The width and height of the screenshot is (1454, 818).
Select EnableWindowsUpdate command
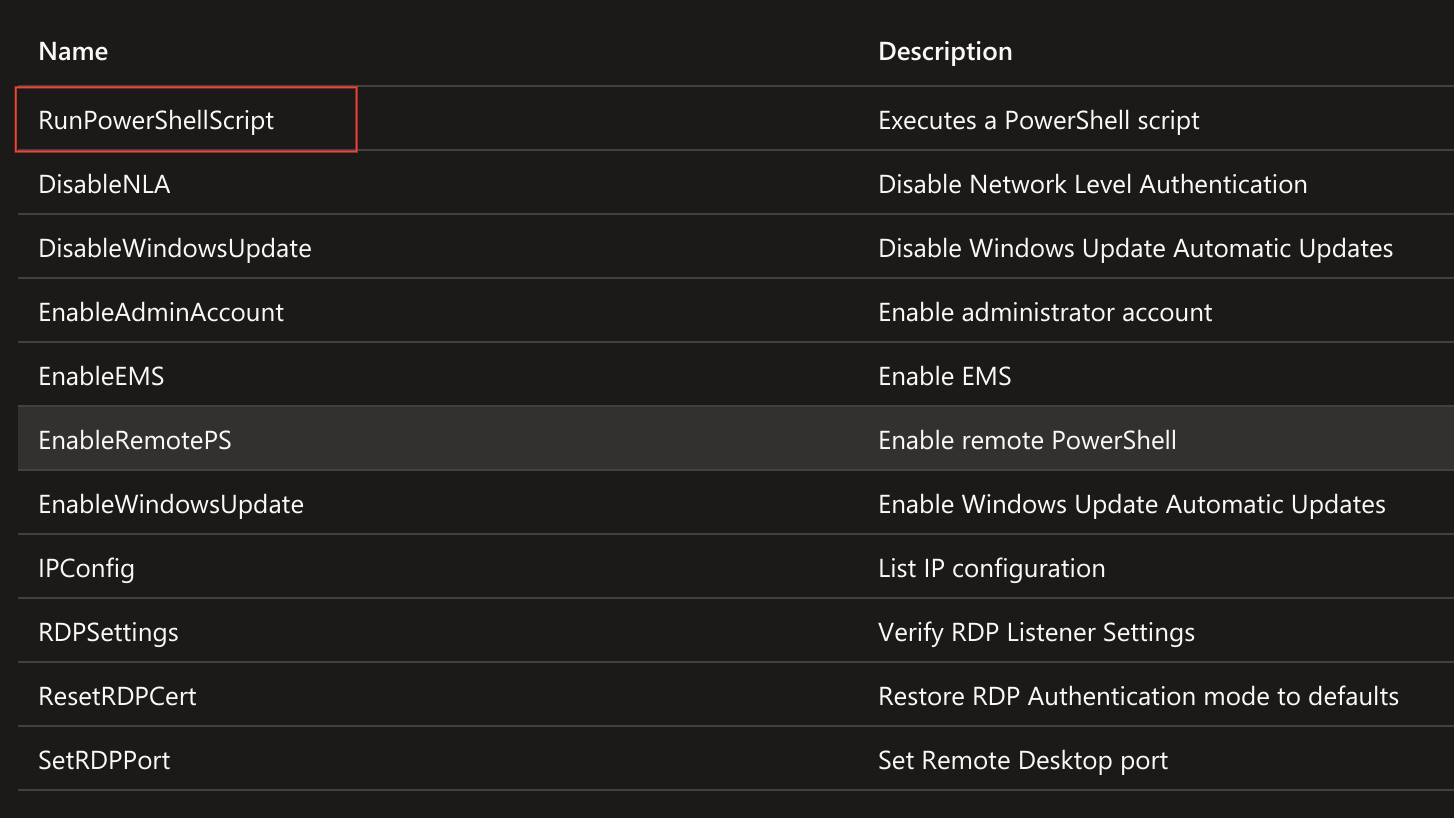[x=171, y=504]
